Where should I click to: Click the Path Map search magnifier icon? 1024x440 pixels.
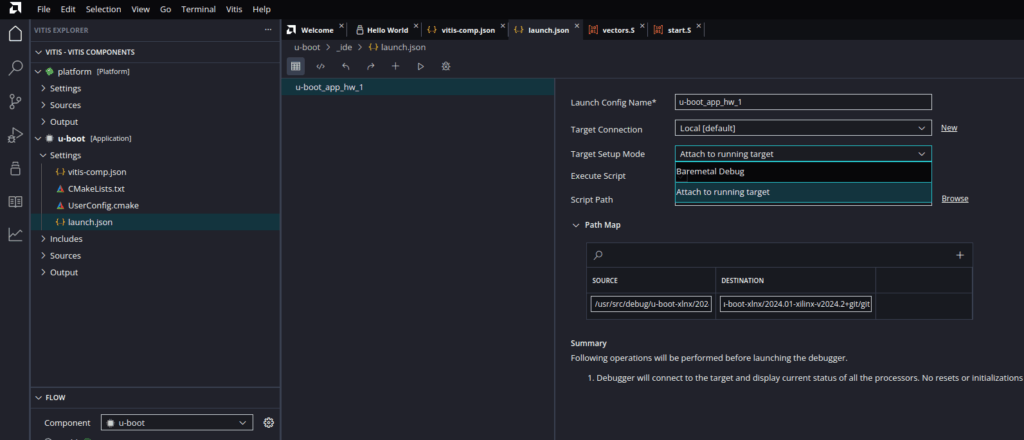pos(598,255)
